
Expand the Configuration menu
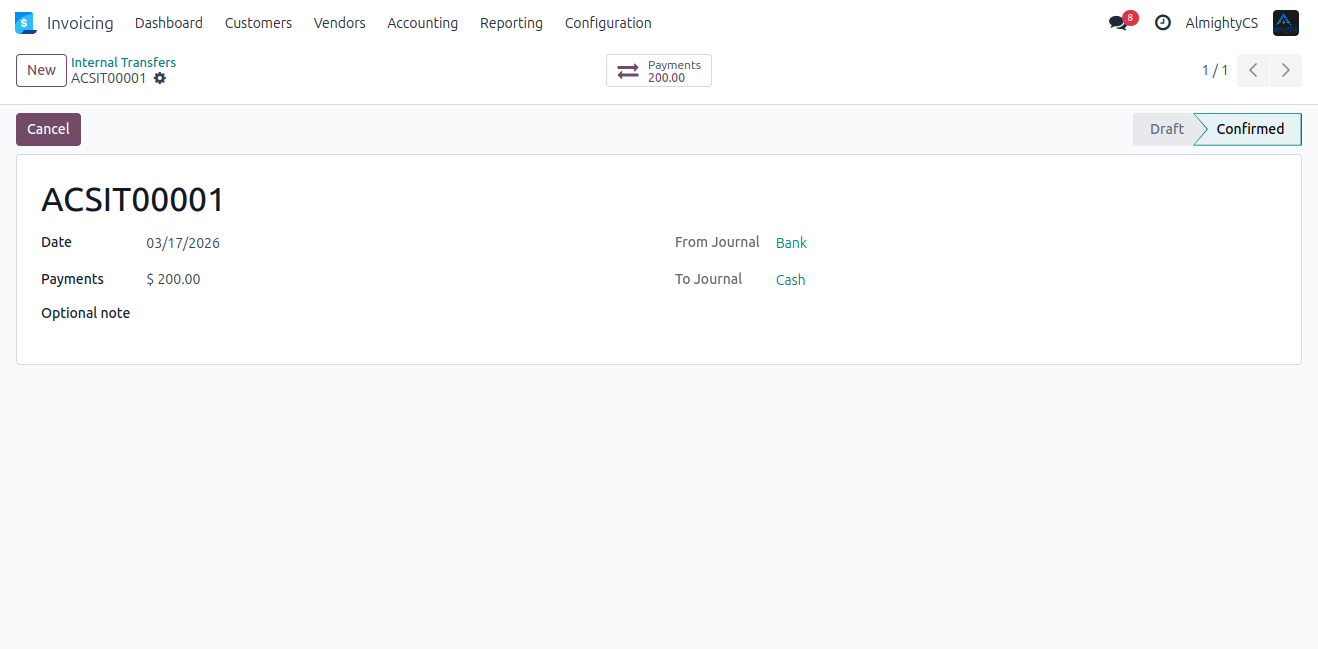[x=607, y=23]
